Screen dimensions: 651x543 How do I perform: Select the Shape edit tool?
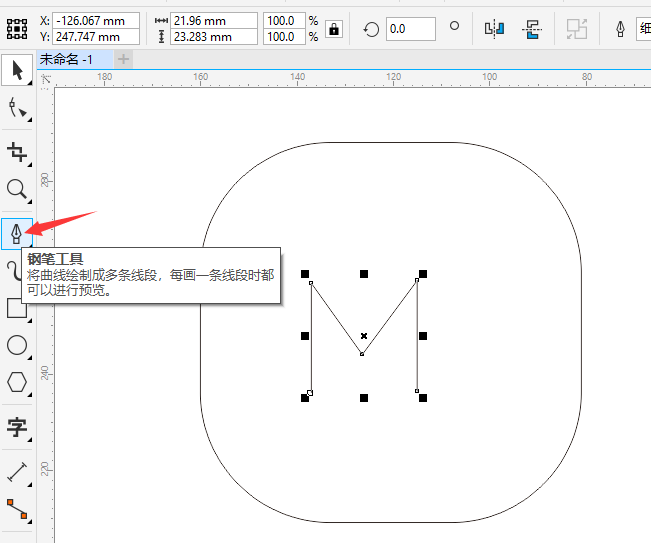coord(17,108)
